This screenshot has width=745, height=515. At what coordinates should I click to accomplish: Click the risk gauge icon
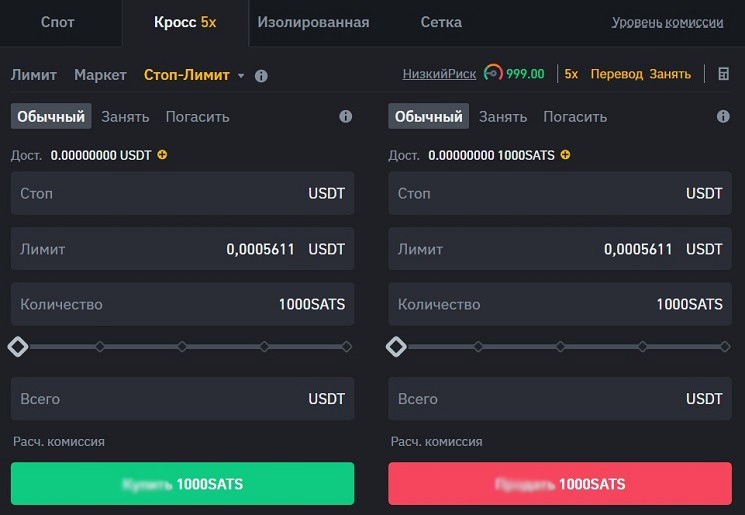[x=493, y=73]
